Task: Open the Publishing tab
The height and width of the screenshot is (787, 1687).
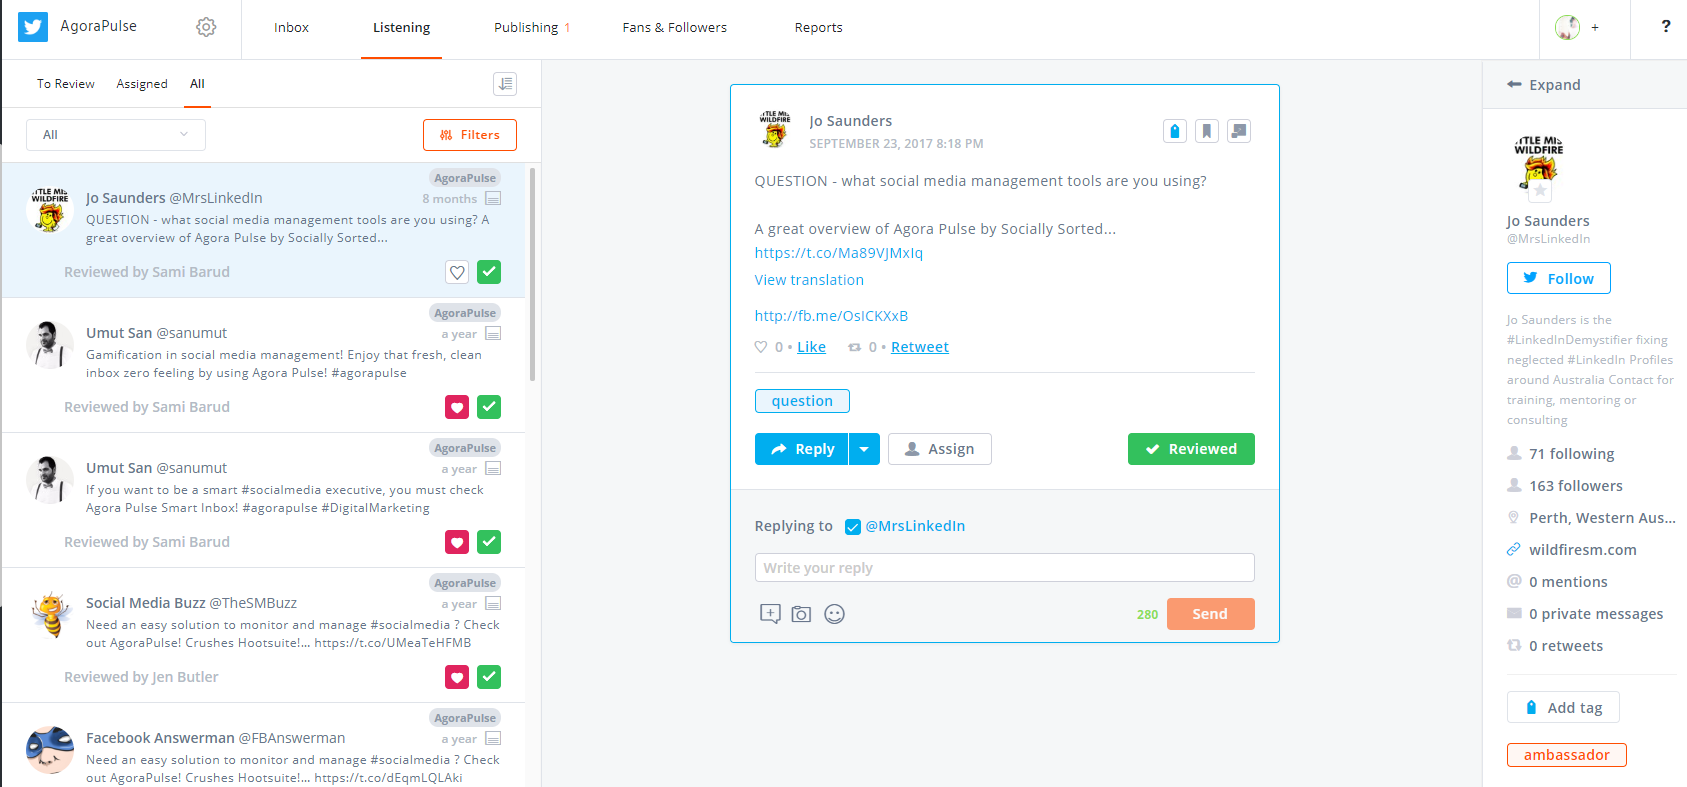Action: coord(526,28)
